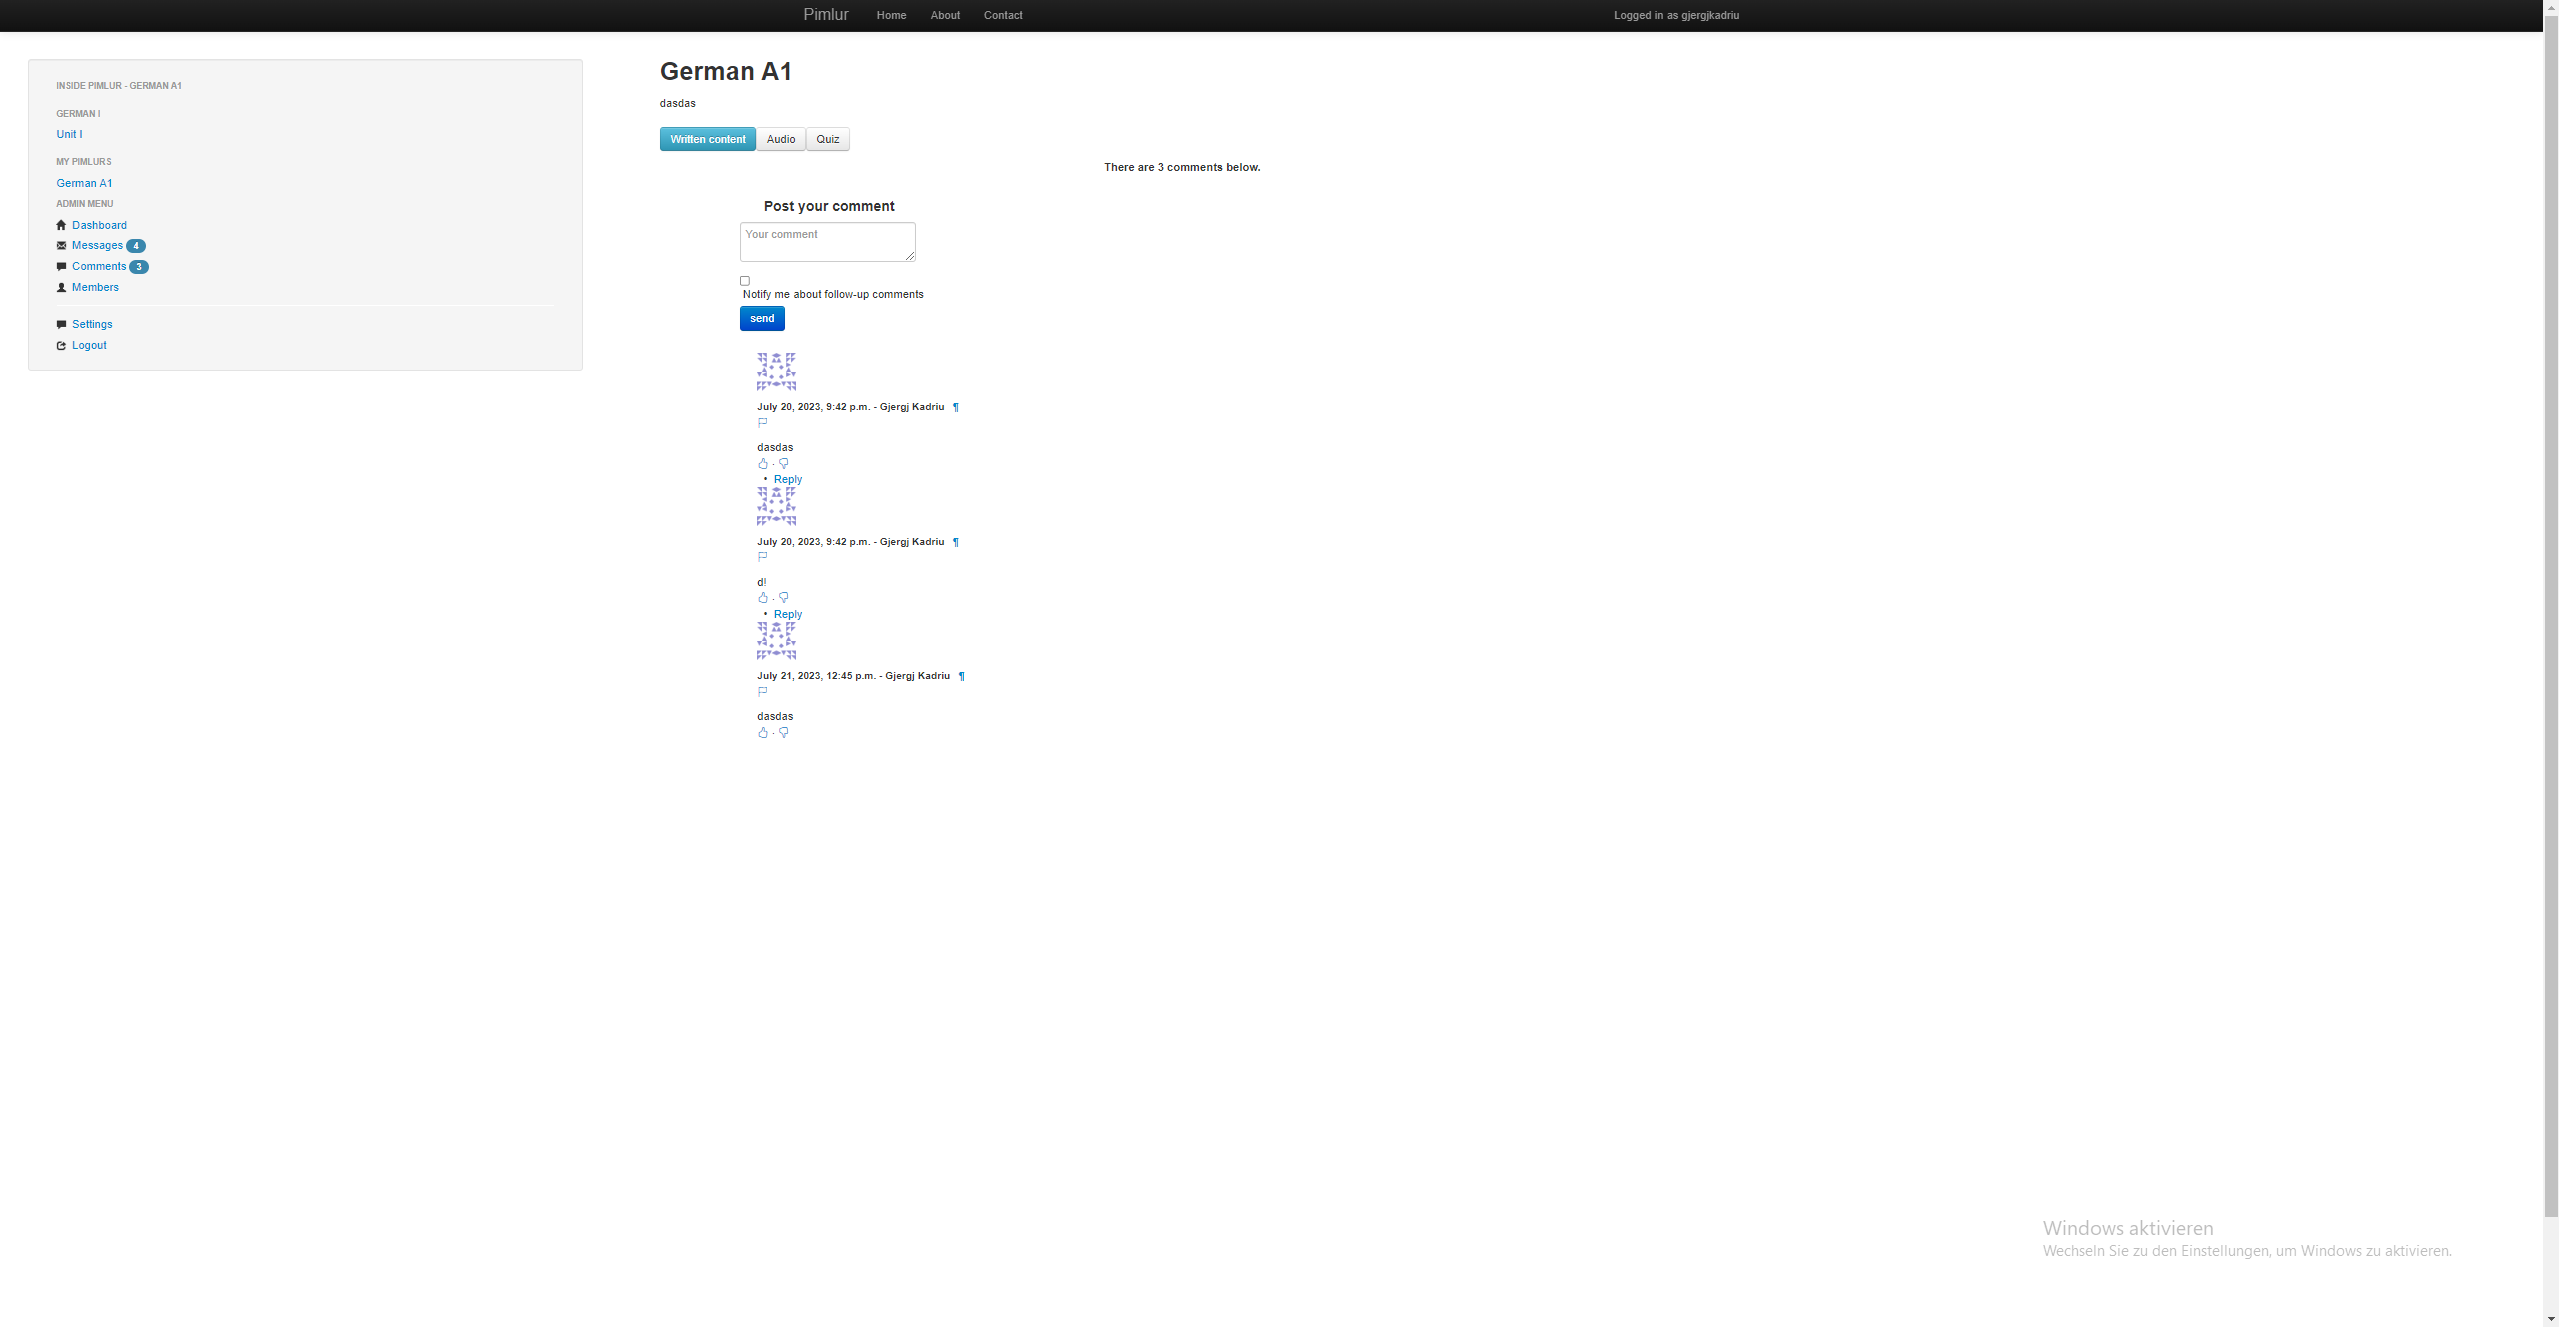This screenshot has width=2559, height=1327.
Task: Click 'INSIDE PIMLUR - GERMAN A1' header
Action: (x=119, y=86)
